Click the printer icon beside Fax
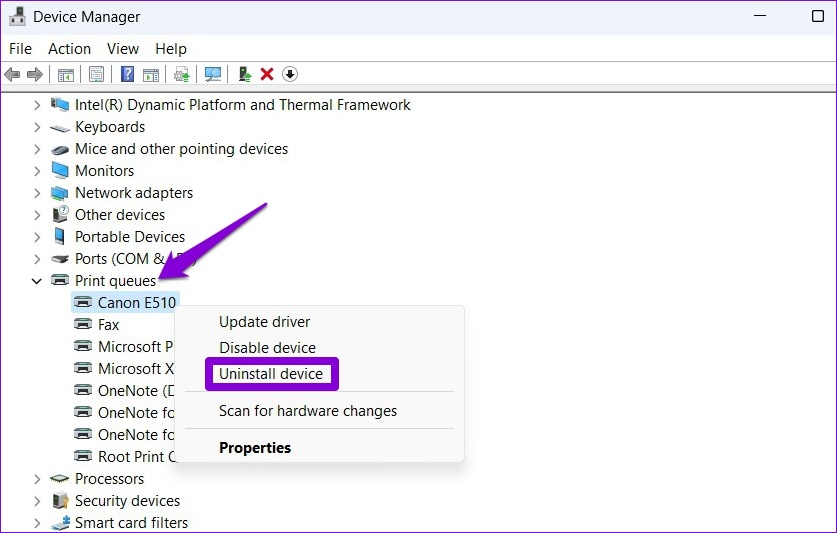 tap(83, 324)
